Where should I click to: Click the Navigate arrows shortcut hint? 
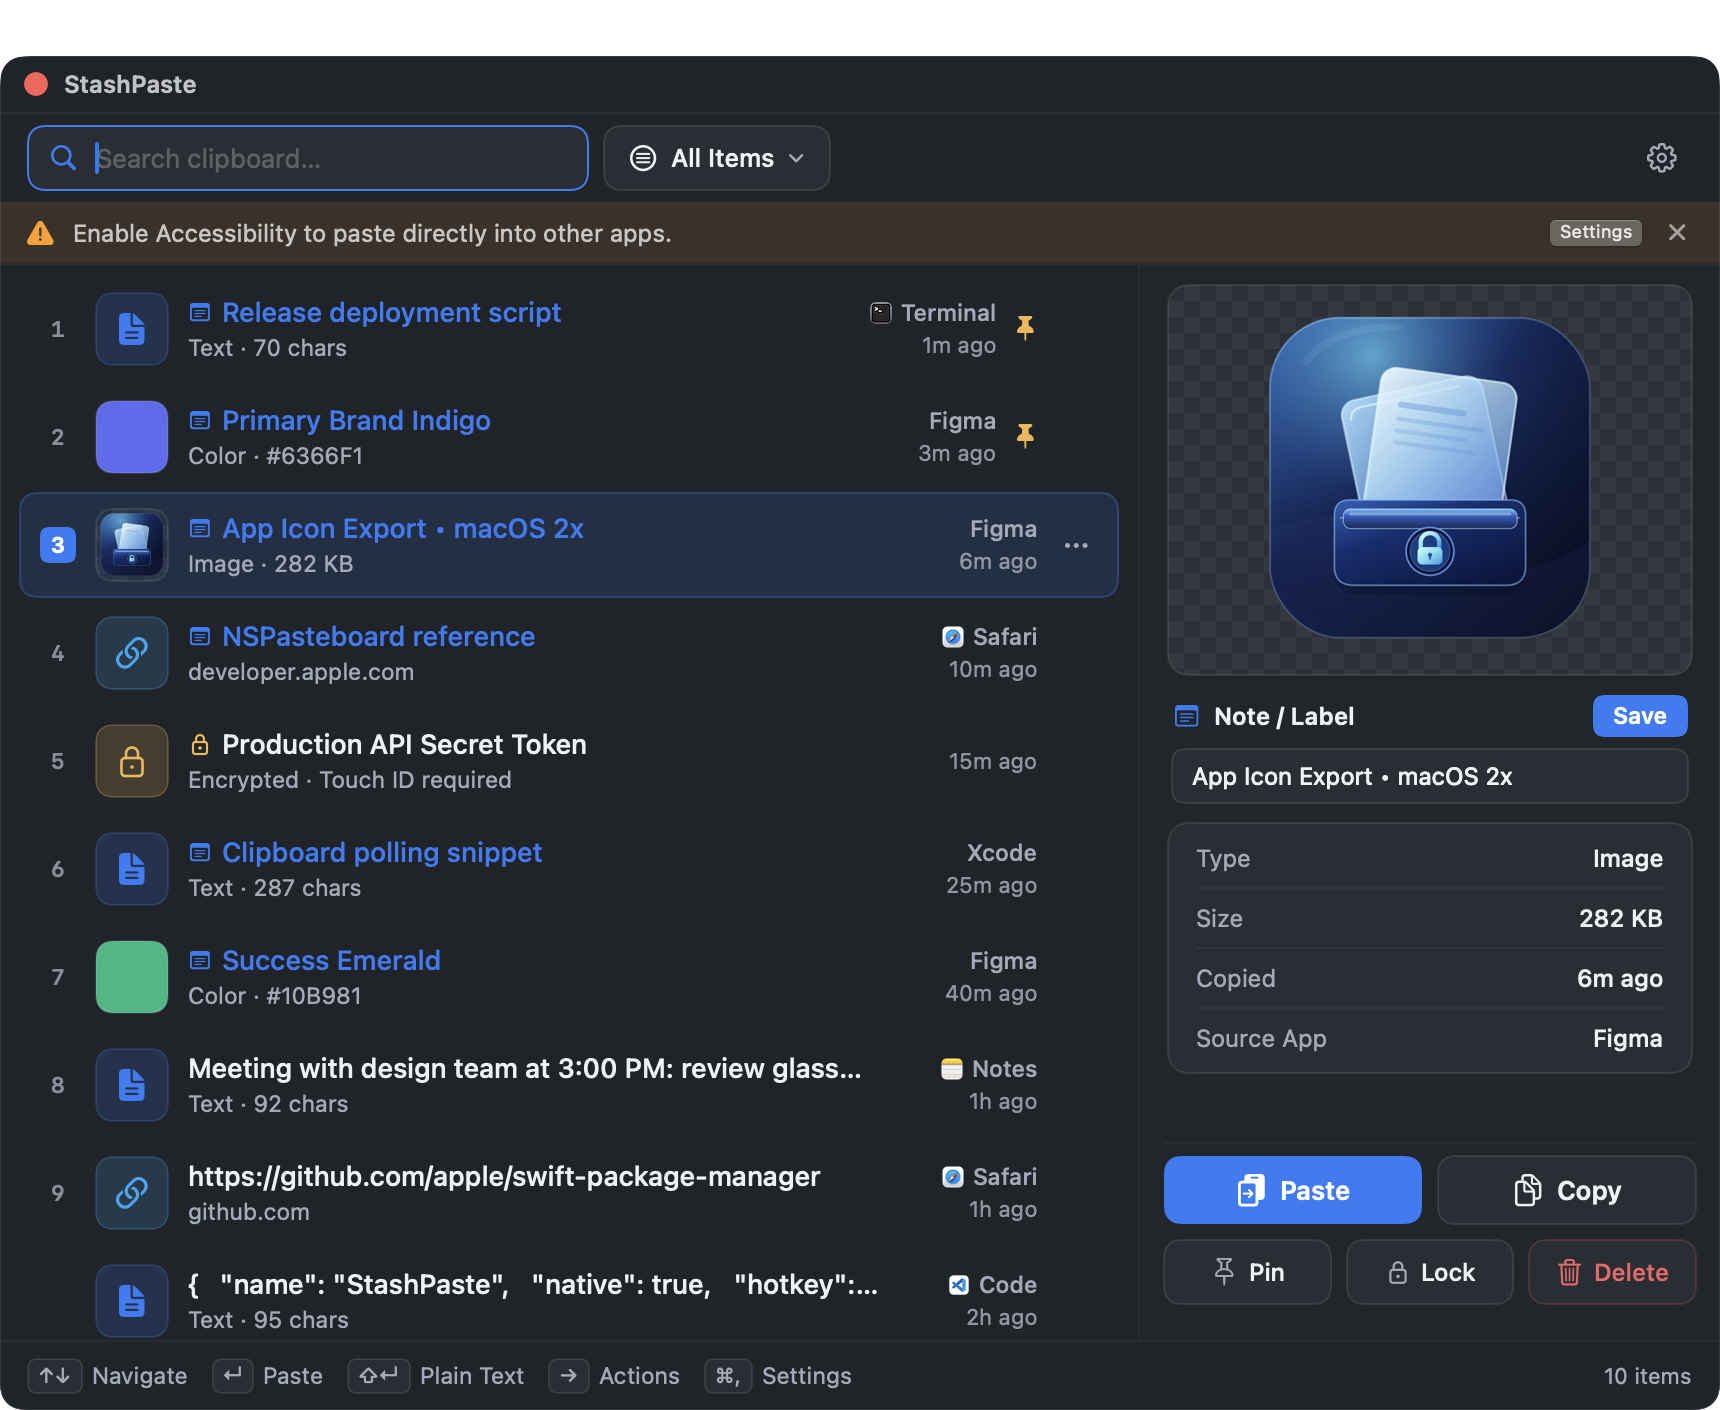coord(55,1376)
